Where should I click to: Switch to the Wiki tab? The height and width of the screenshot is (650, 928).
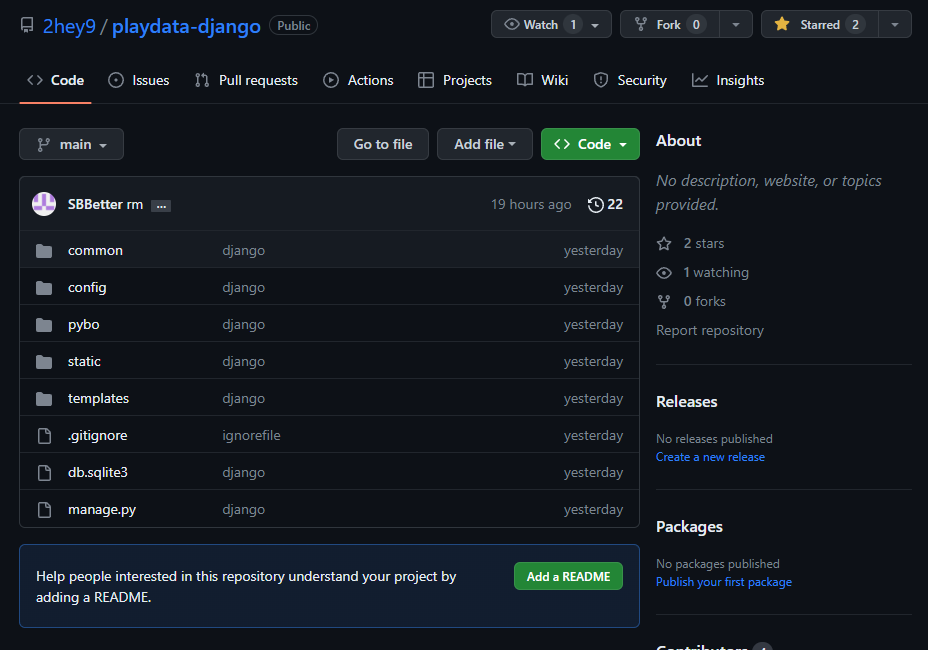point(542,80)
